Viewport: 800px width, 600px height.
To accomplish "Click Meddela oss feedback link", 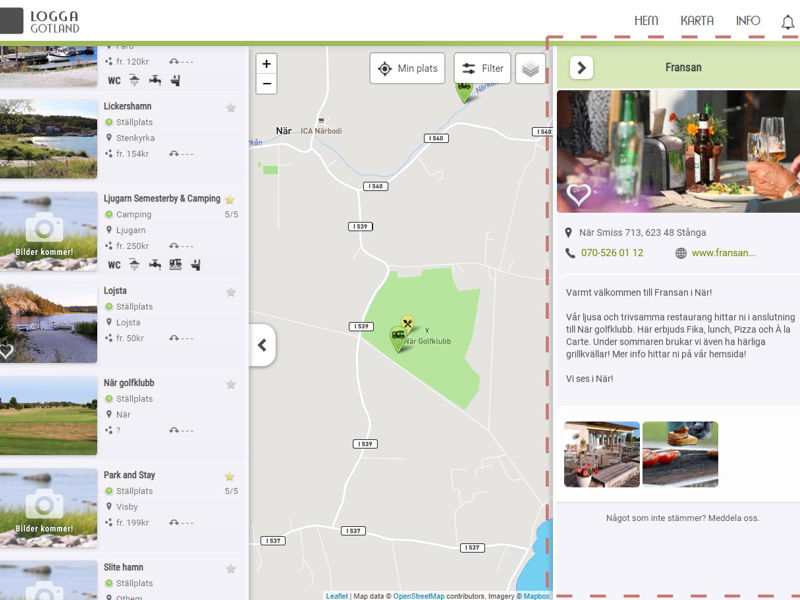I will click(x=733, y=518).
